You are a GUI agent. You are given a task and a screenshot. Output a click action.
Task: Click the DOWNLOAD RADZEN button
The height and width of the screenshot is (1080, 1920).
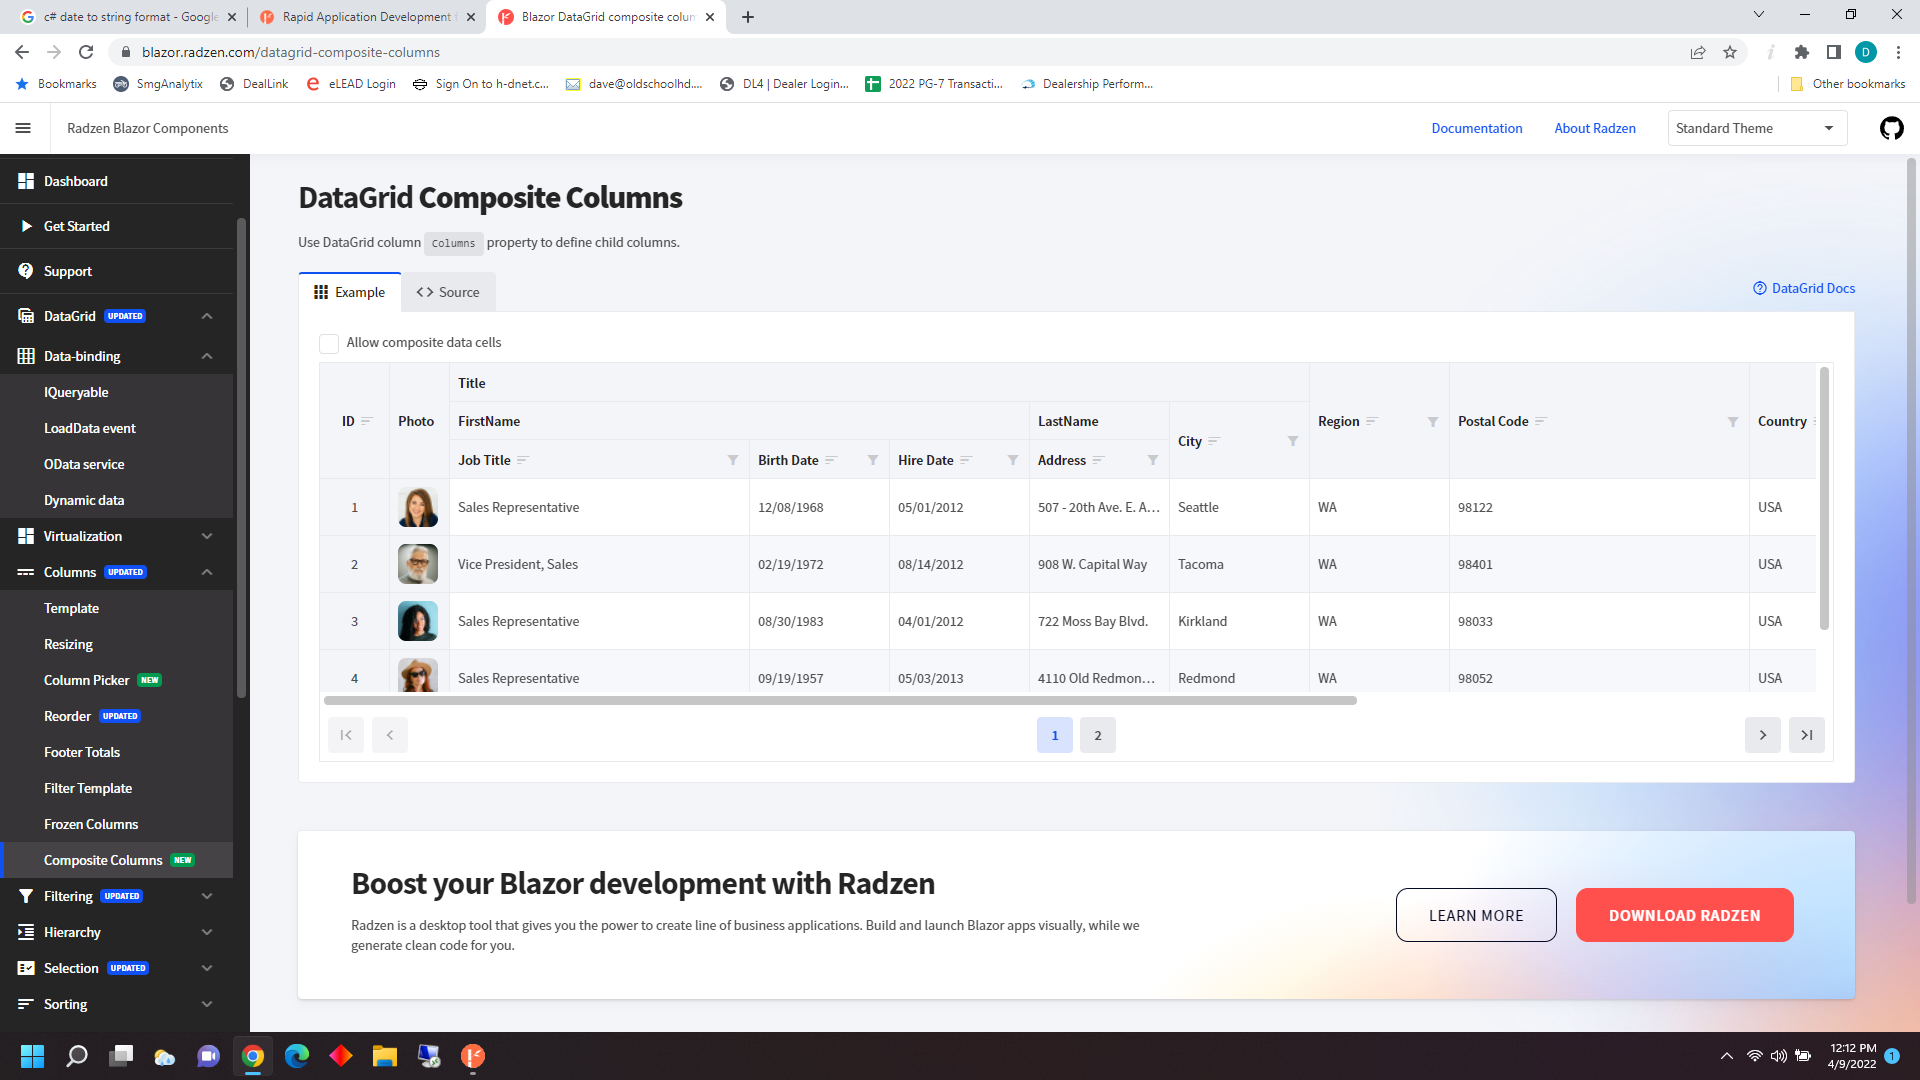(1684, 915)
